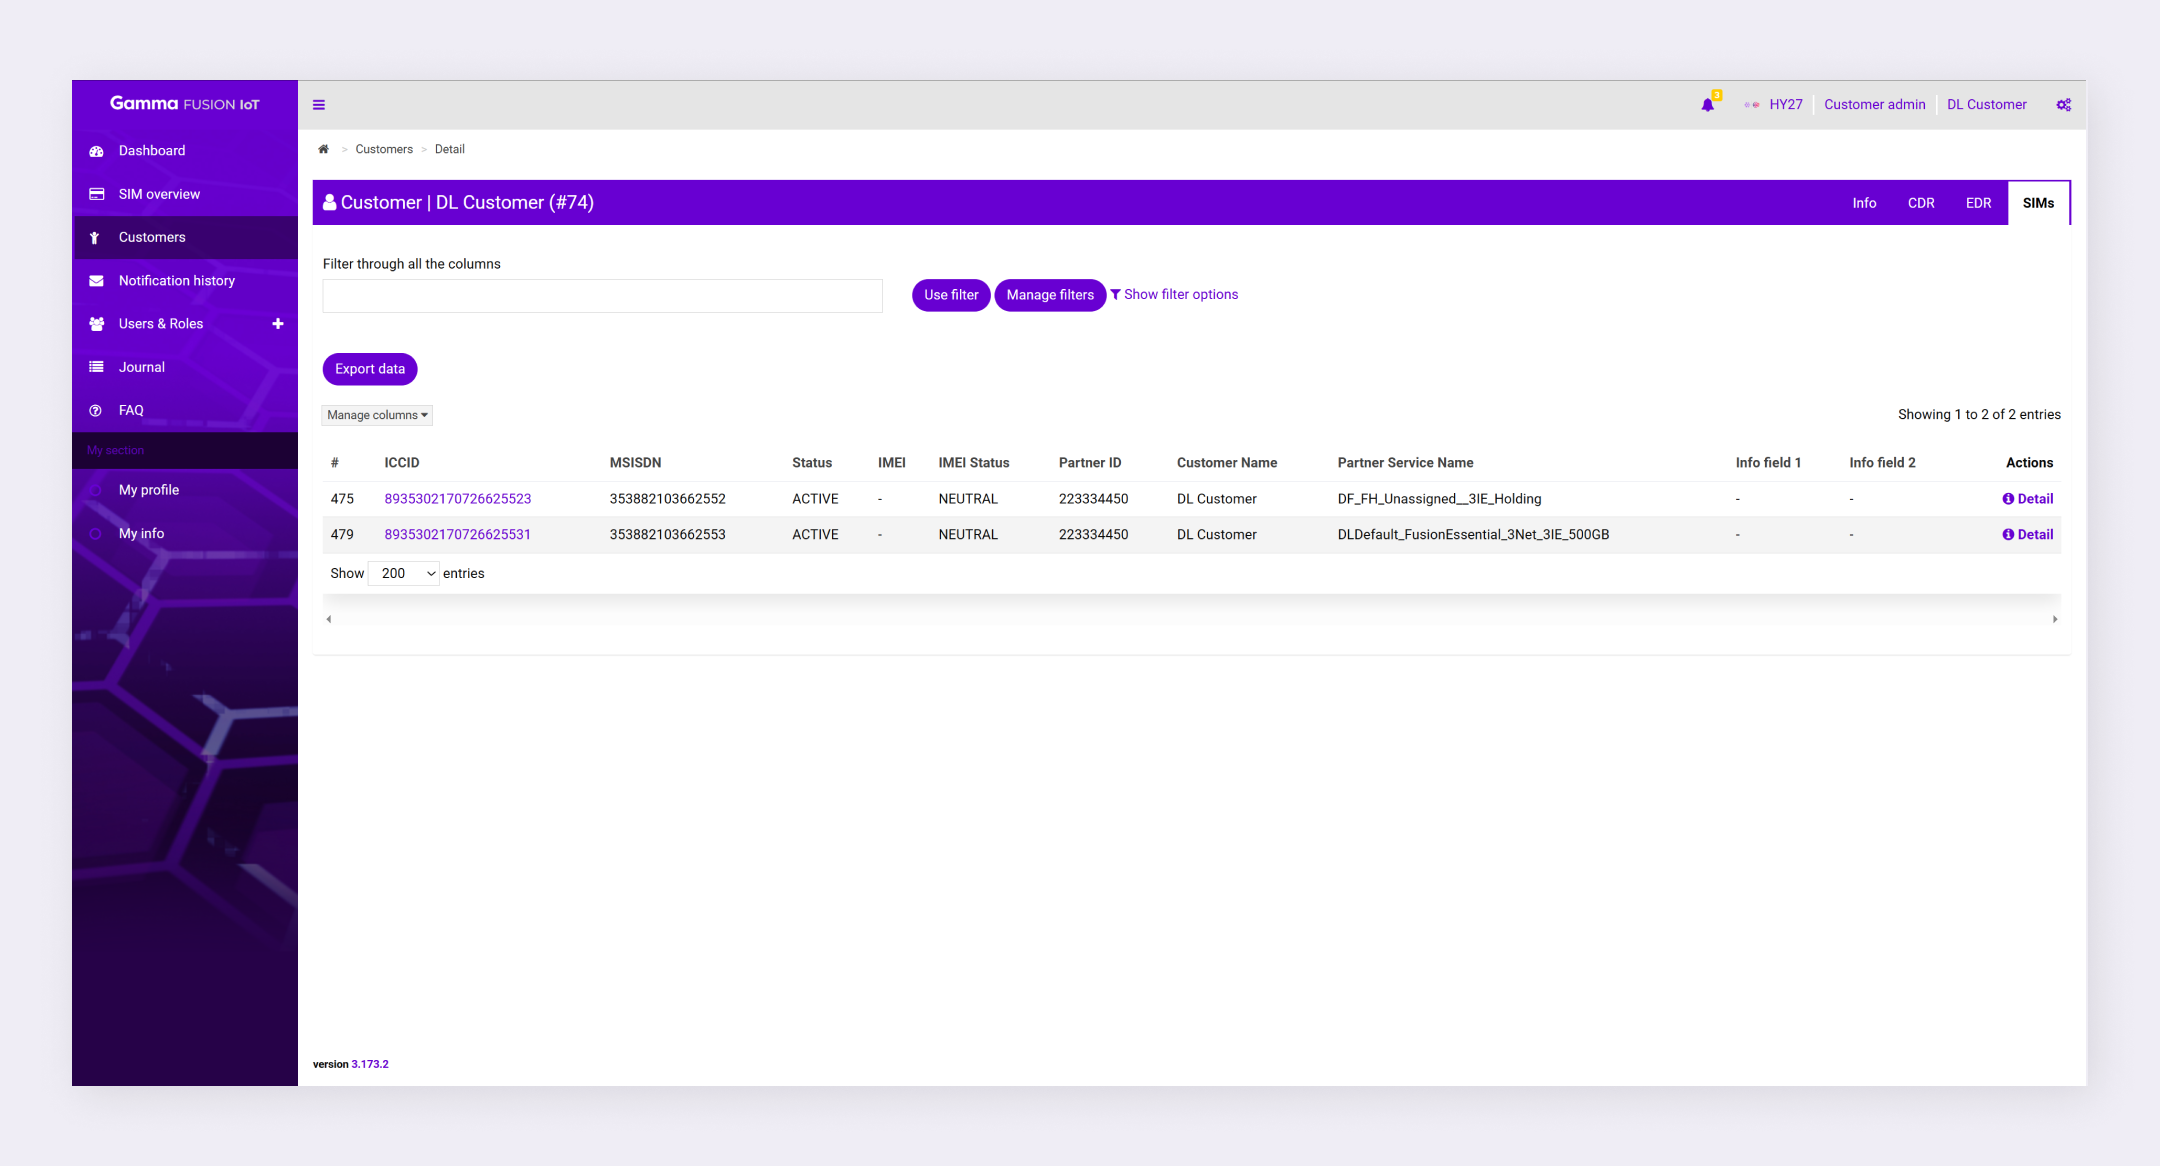Click the notification bell icon
Viewport: 2160px width, 1166px height.
click(1707, 105)
